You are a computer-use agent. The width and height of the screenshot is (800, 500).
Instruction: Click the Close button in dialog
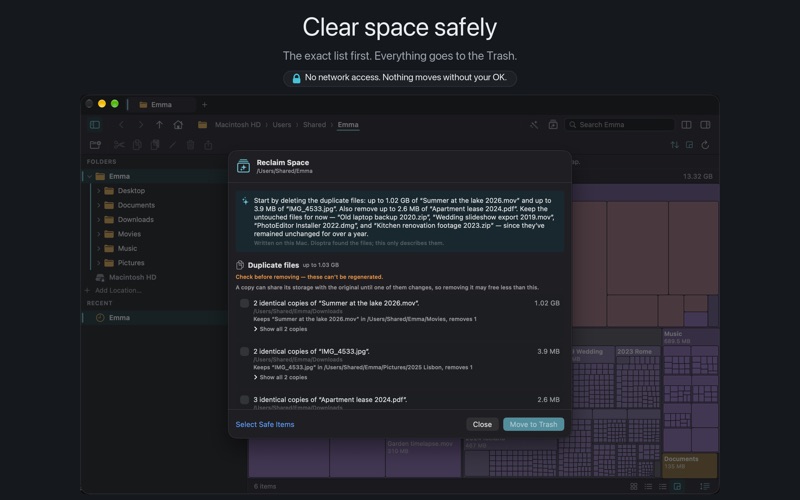(482, 424)
